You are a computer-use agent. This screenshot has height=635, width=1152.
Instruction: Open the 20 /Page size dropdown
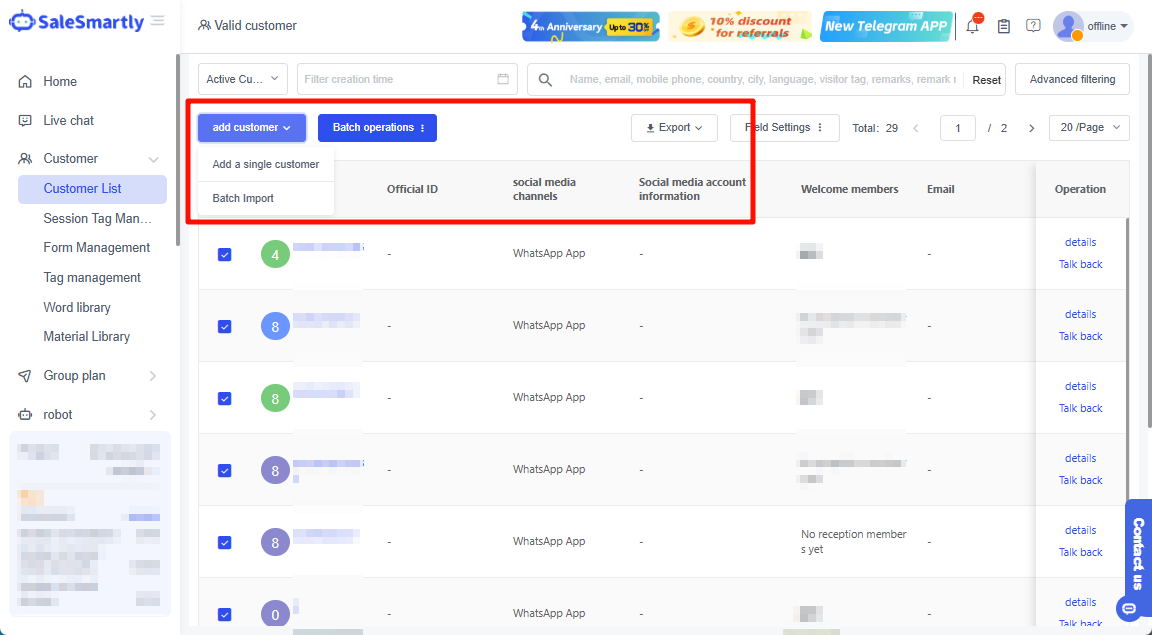click(x=1088, y=128)
